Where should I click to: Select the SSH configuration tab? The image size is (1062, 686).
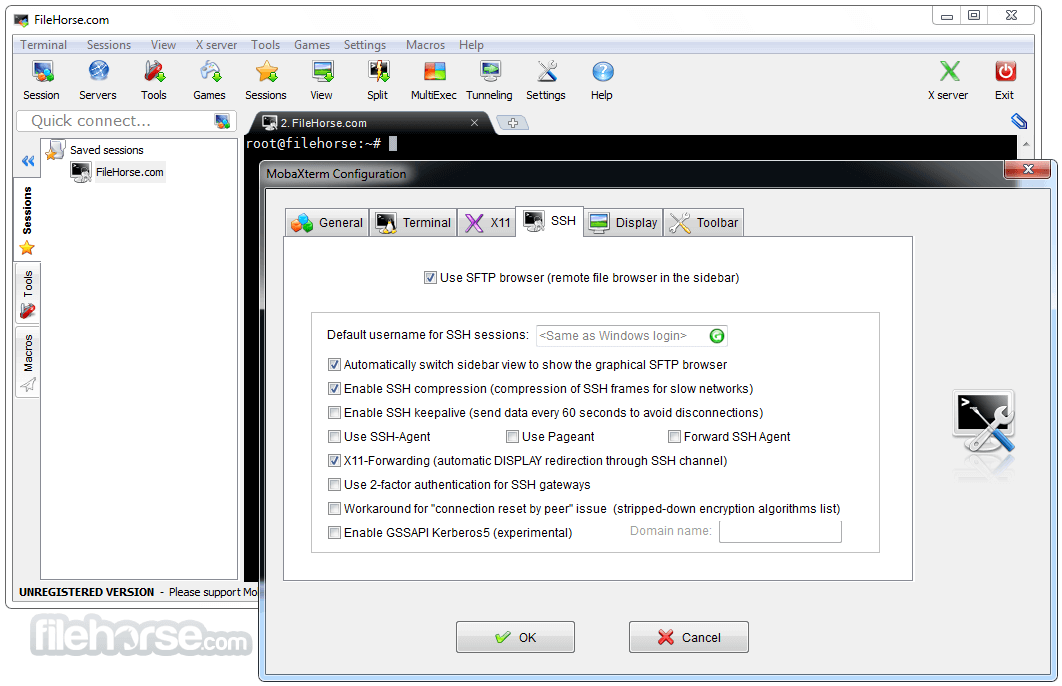pyautogui.click(x=550, y=221)
